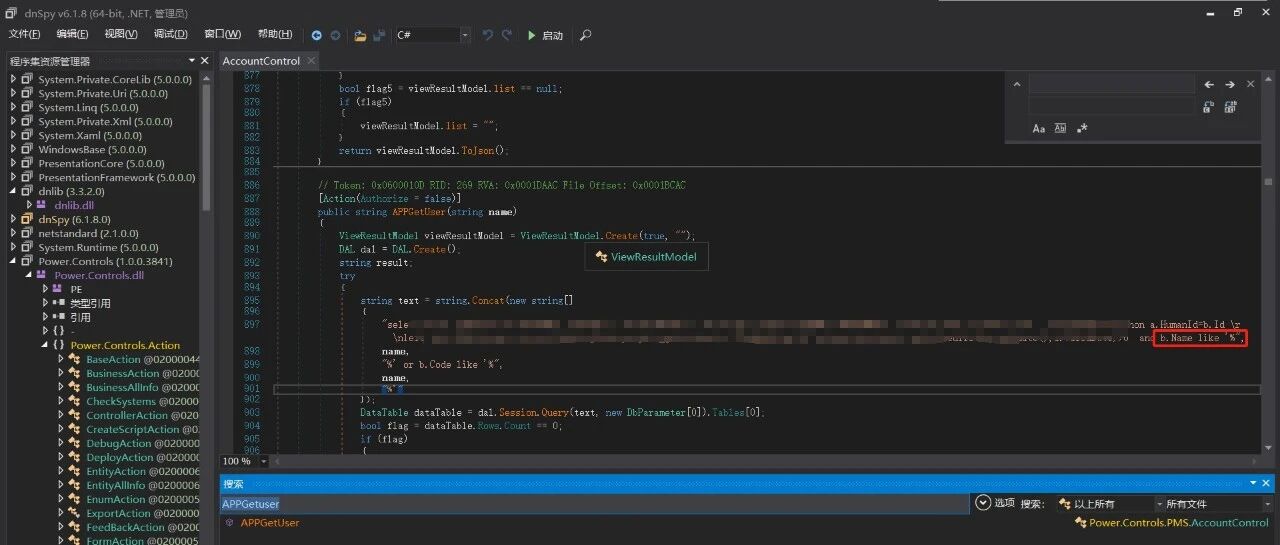Redo using the toolbar redo arrow
Screen dimensions: 1280x545
point(507,35)
